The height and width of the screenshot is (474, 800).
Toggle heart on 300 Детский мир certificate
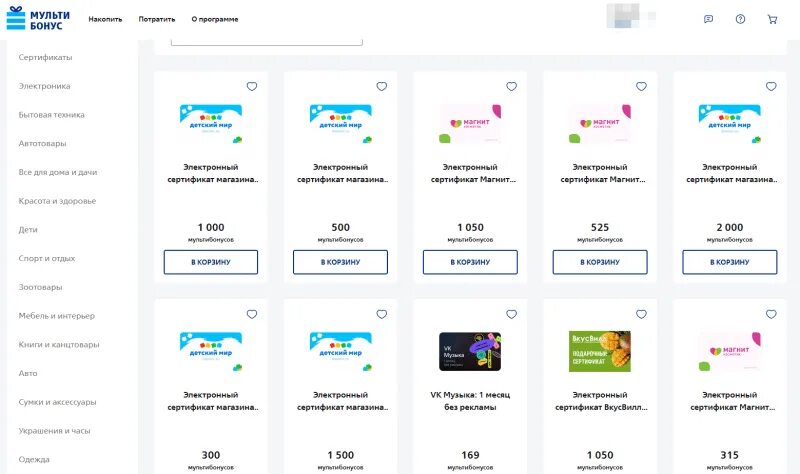(252, 314)
